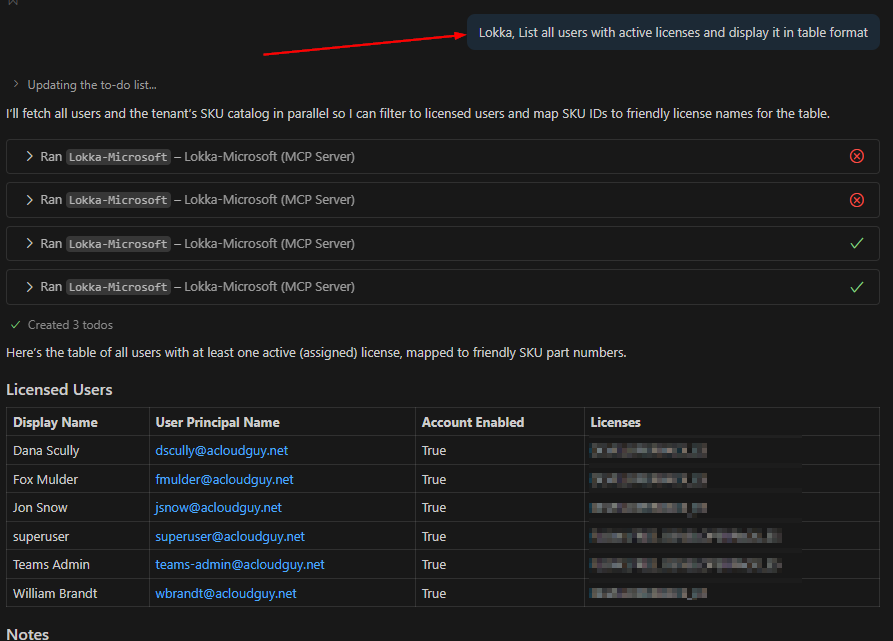893x641 pixels.
Task: Click red error icon on second Lokka run
Action: point(856,200)
